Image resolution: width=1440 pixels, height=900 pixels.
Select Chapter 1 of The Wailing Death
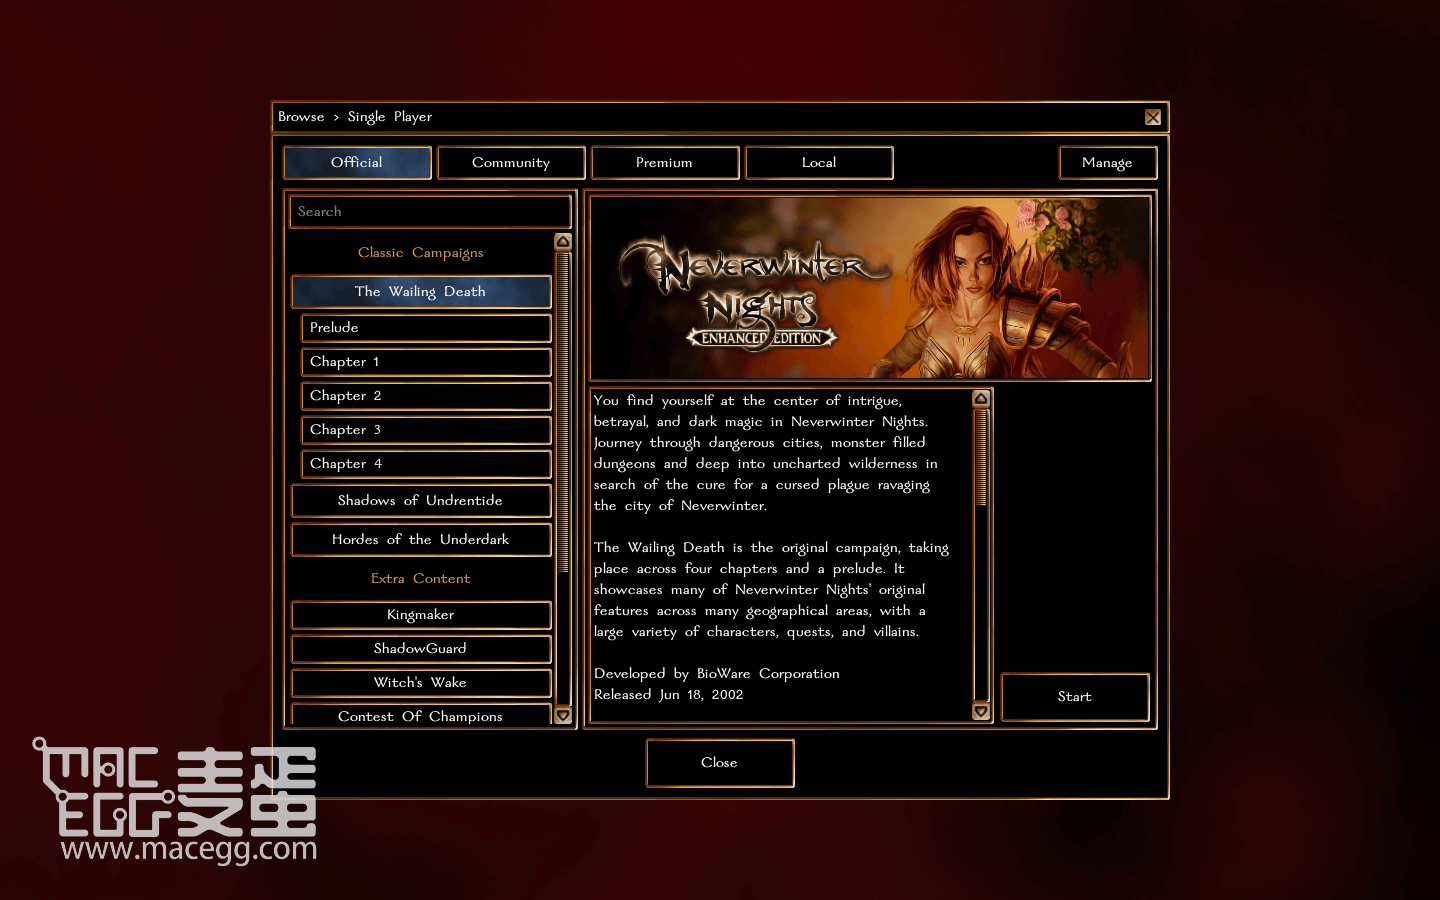426,362
